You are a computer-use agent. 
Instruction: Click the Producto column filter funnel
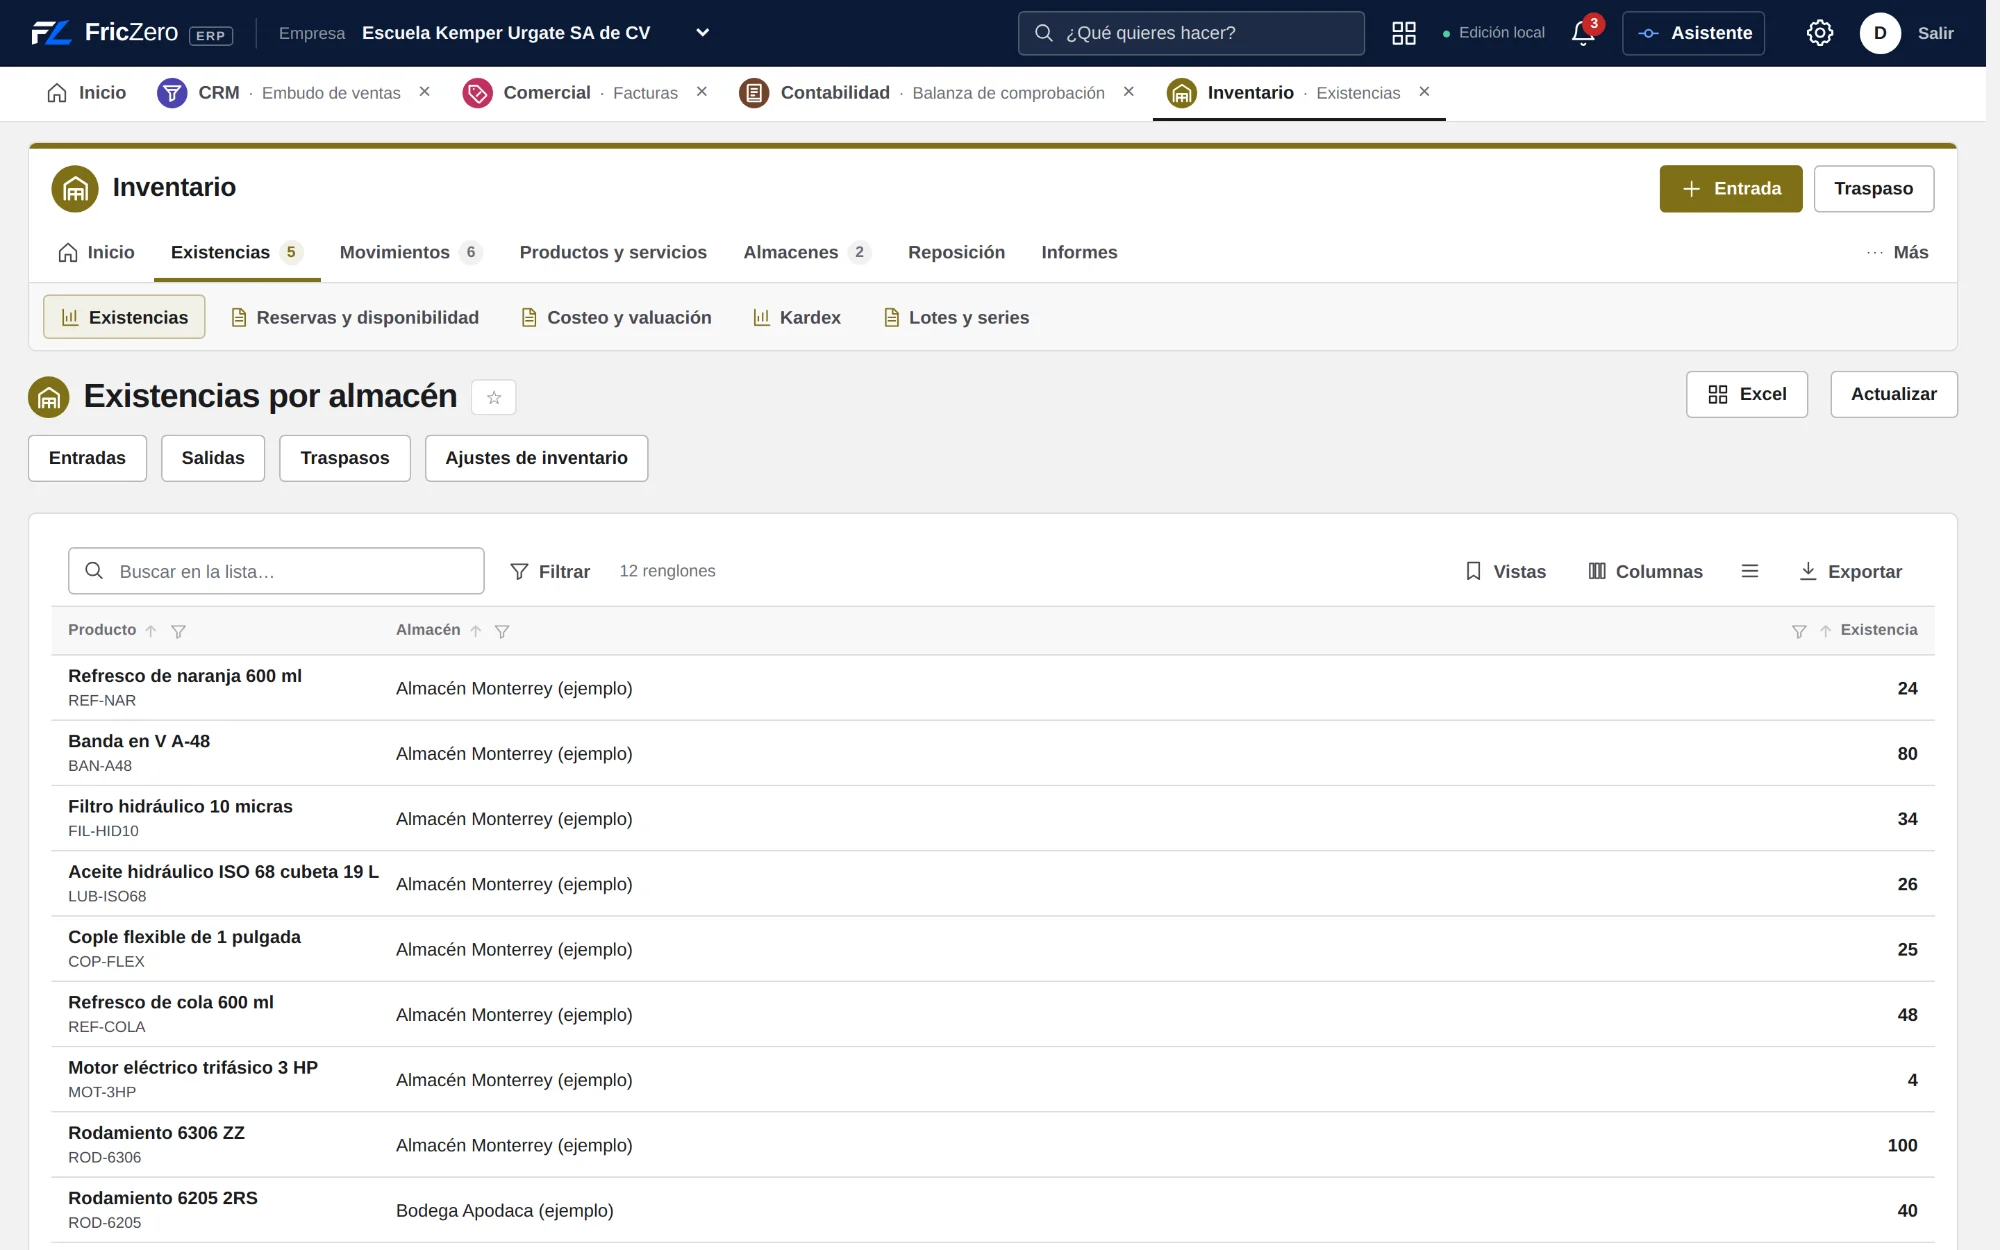178,631
